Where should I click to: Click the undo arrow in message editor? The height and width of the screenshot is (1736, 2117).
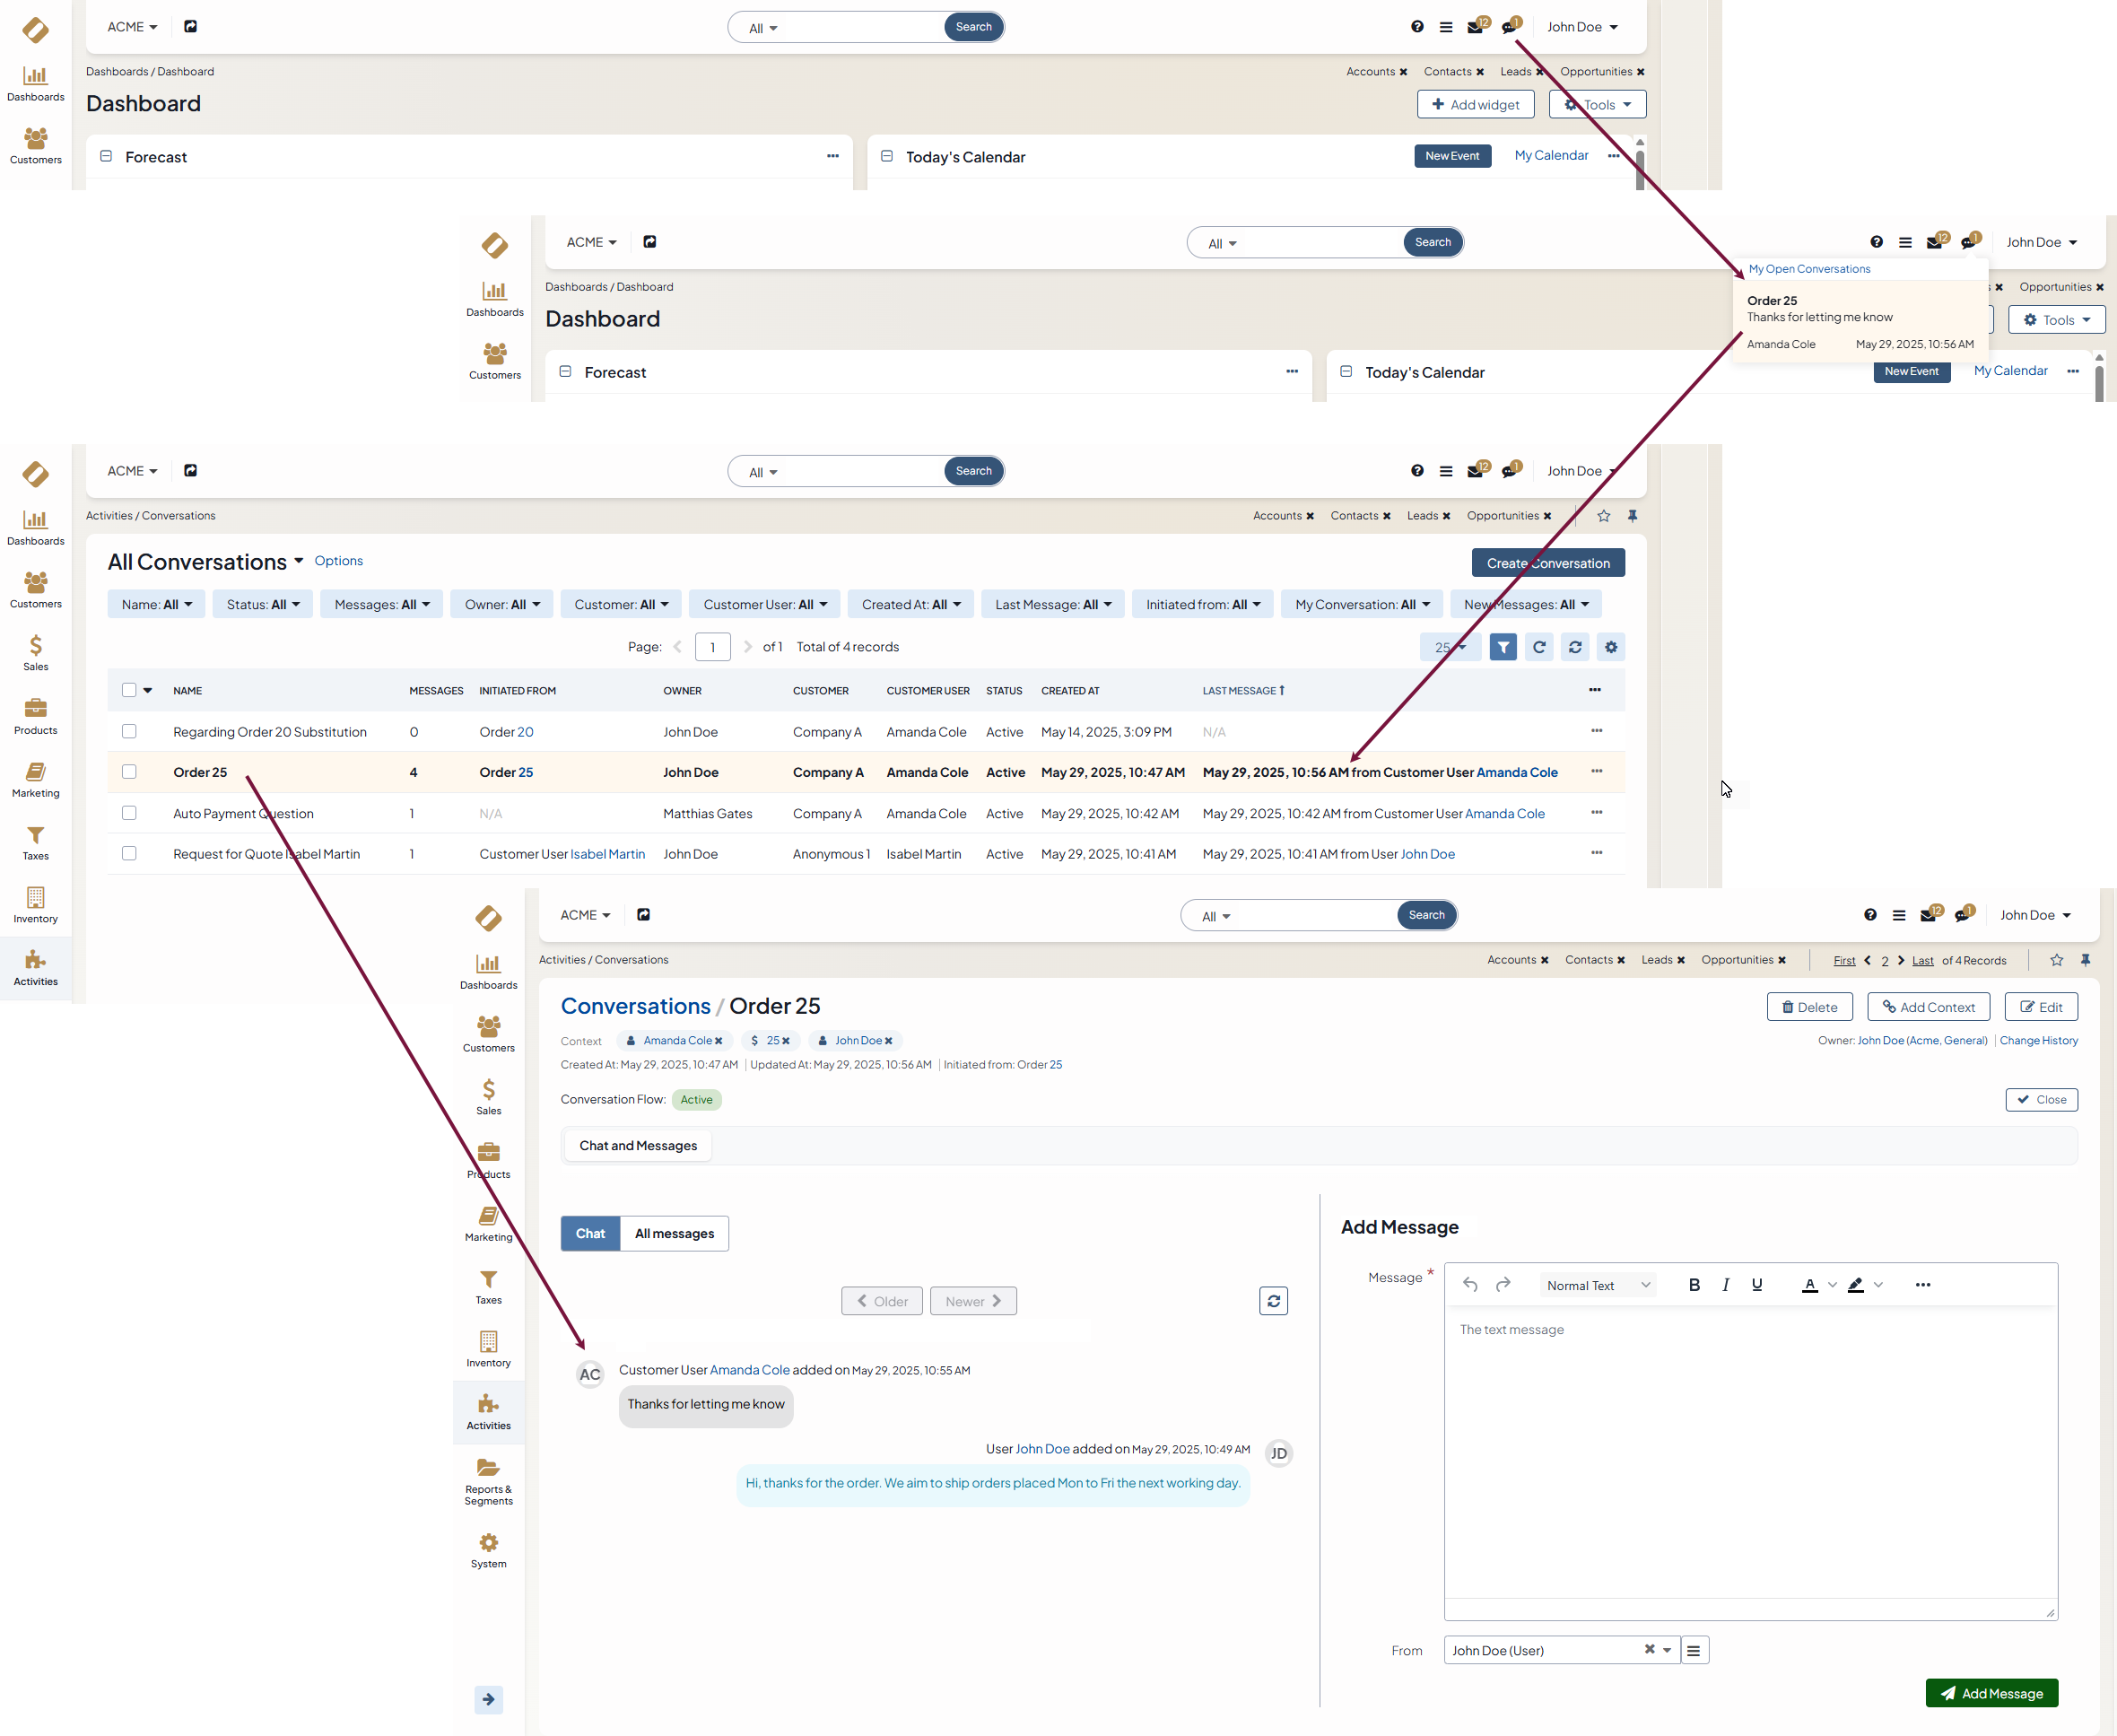(1469, 1285)
